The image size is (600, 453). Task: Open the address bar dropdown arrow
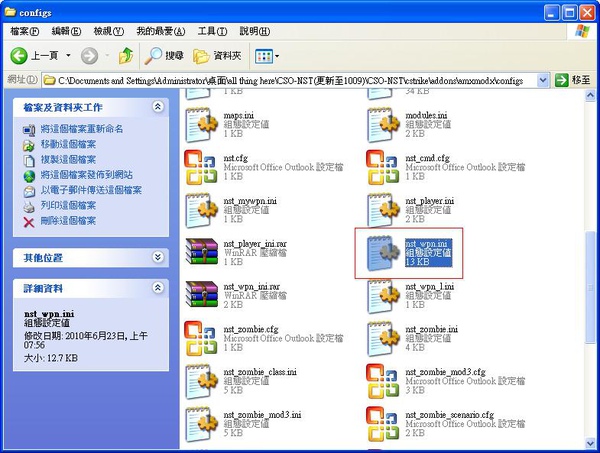tap(543, 80)
